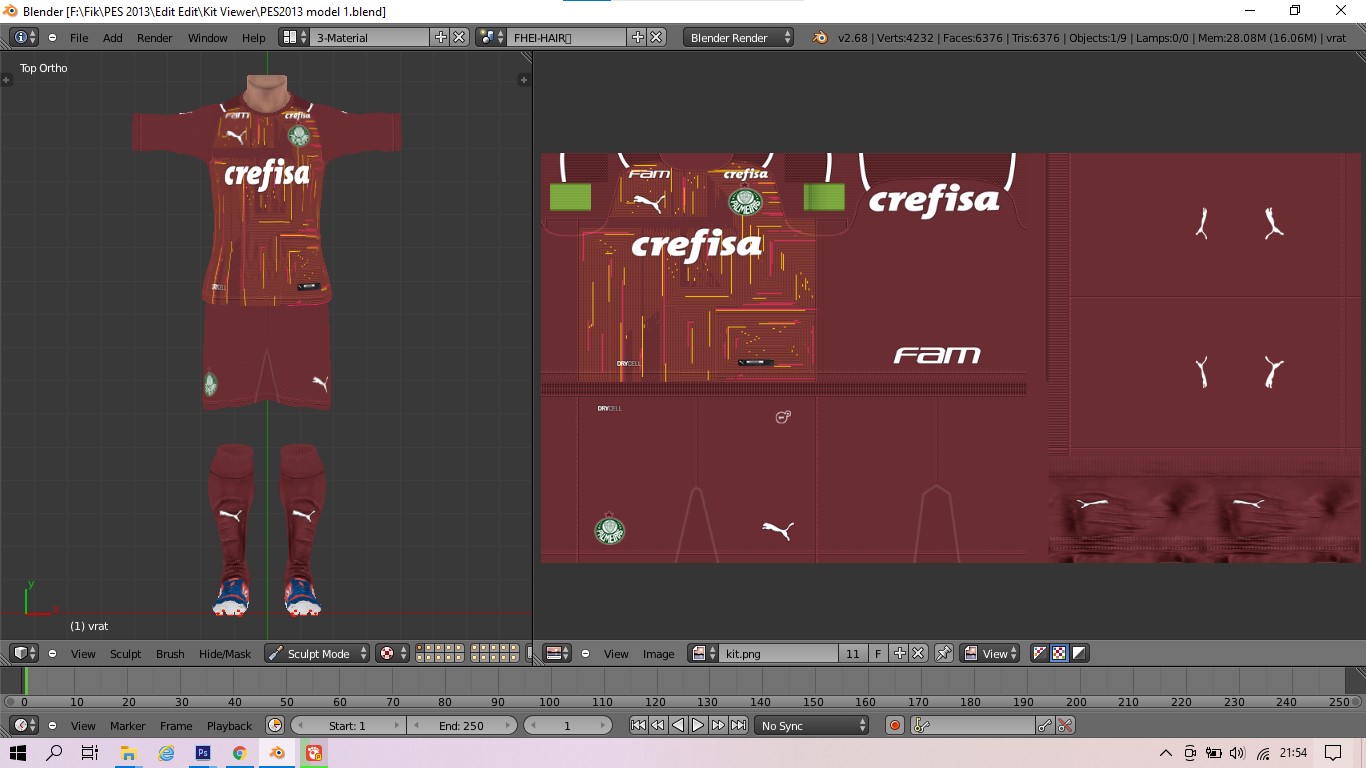Screen dimensions: 1366x768
Task: Play the animation forward
Action: [x=698, y=725]
